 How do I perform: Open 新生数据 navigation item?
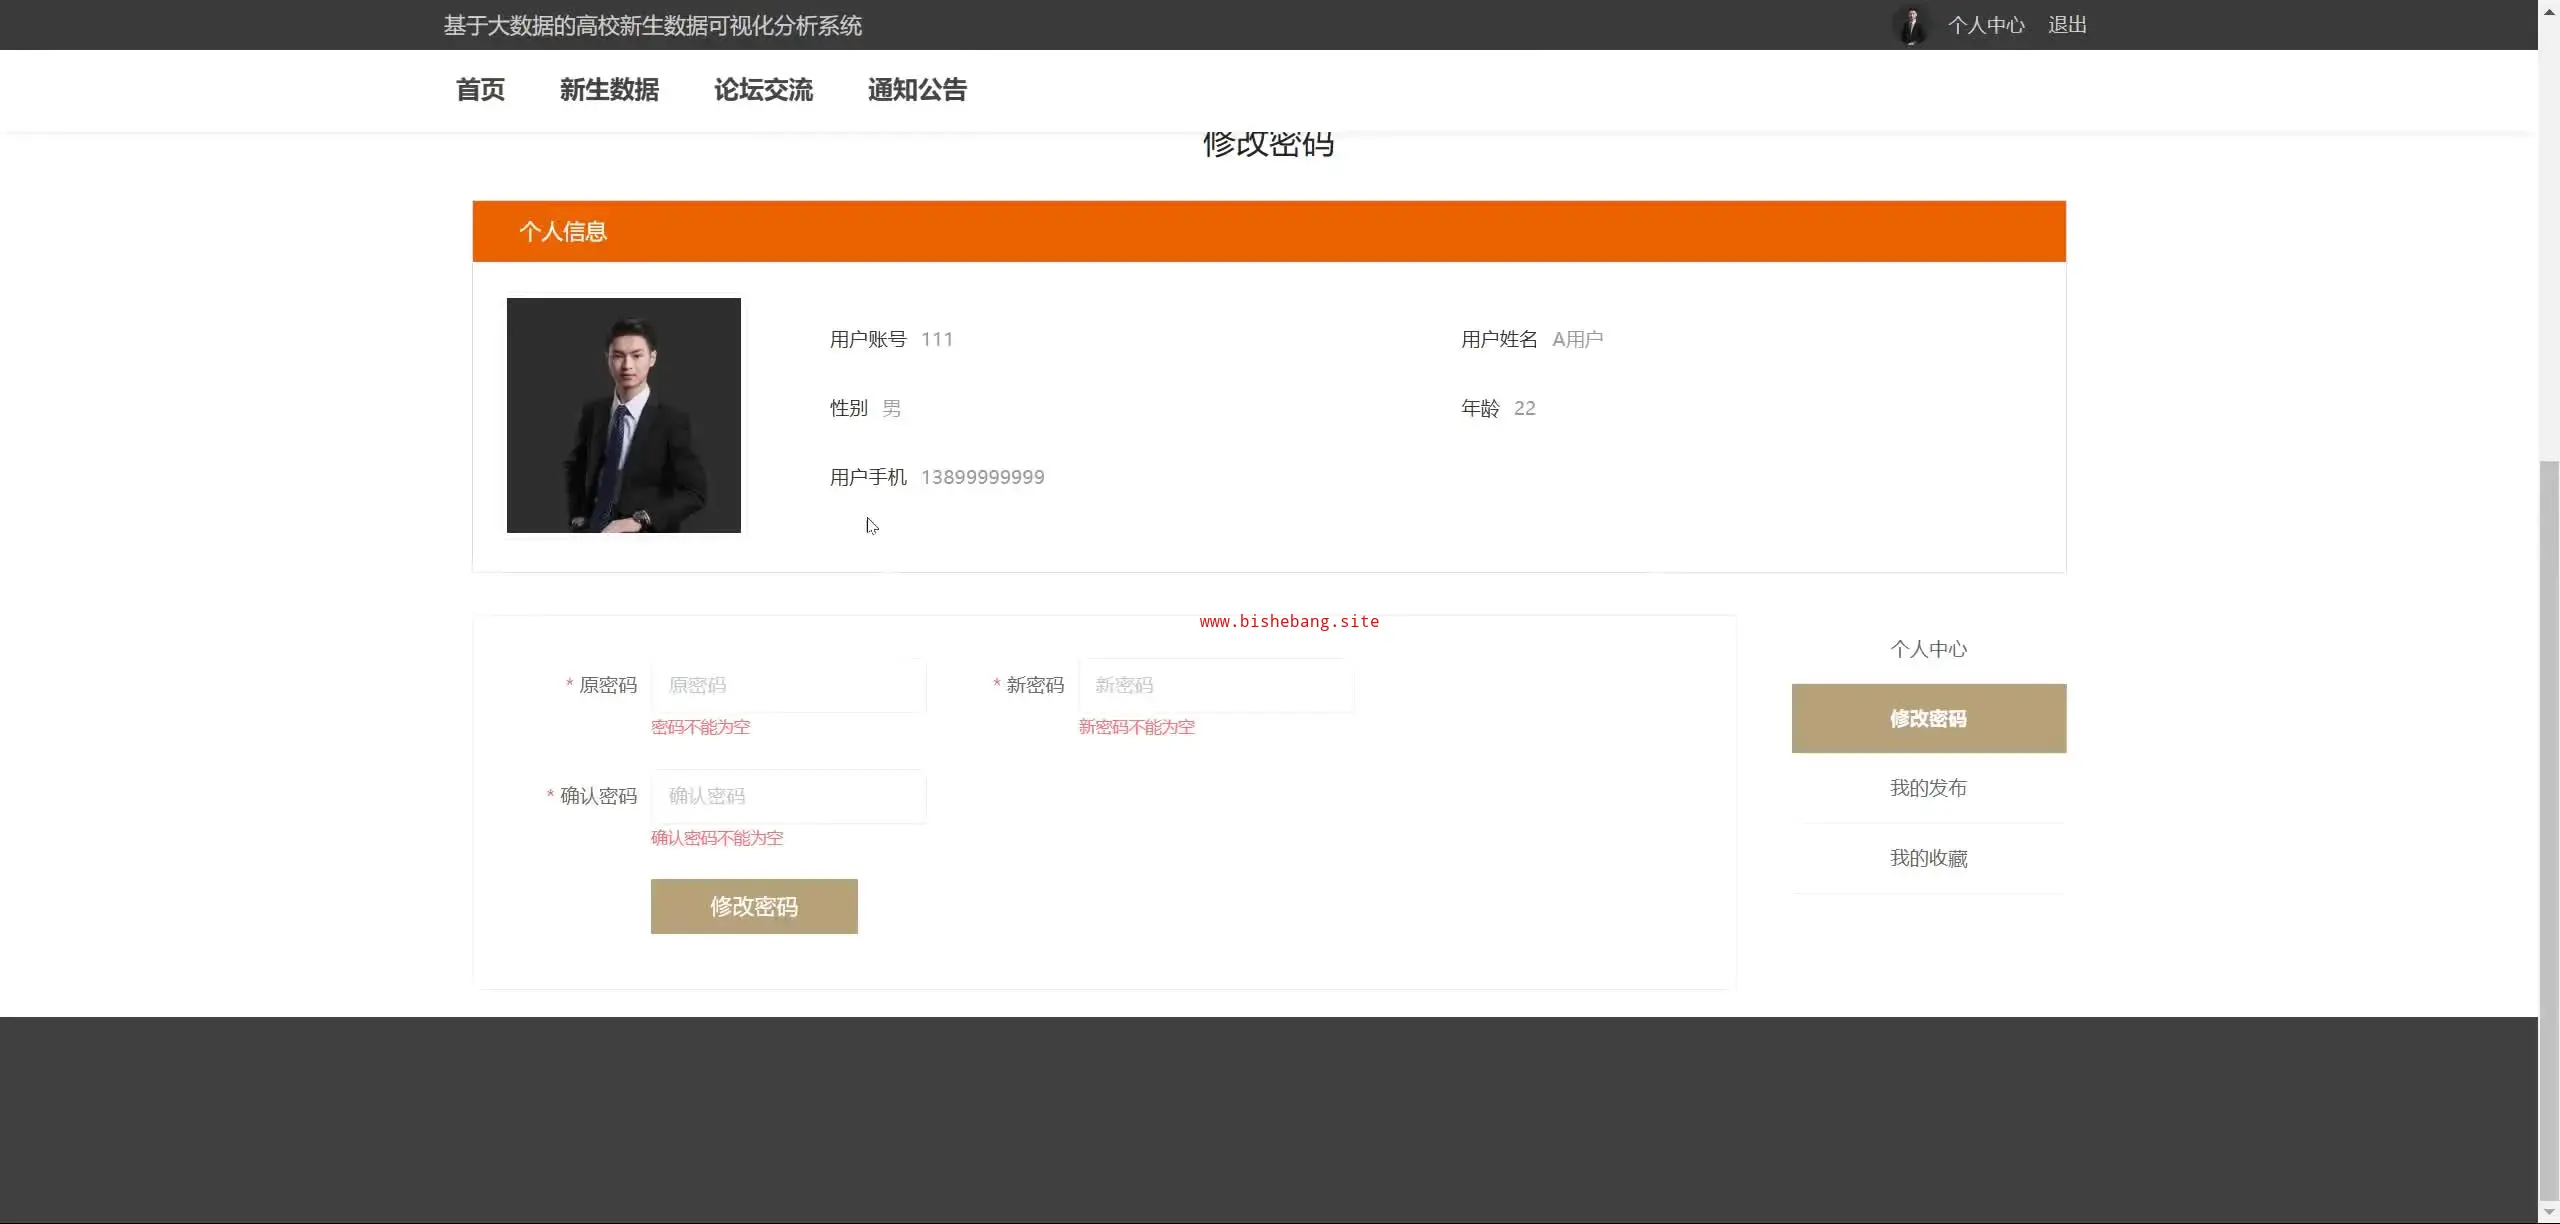click(609, 90)
